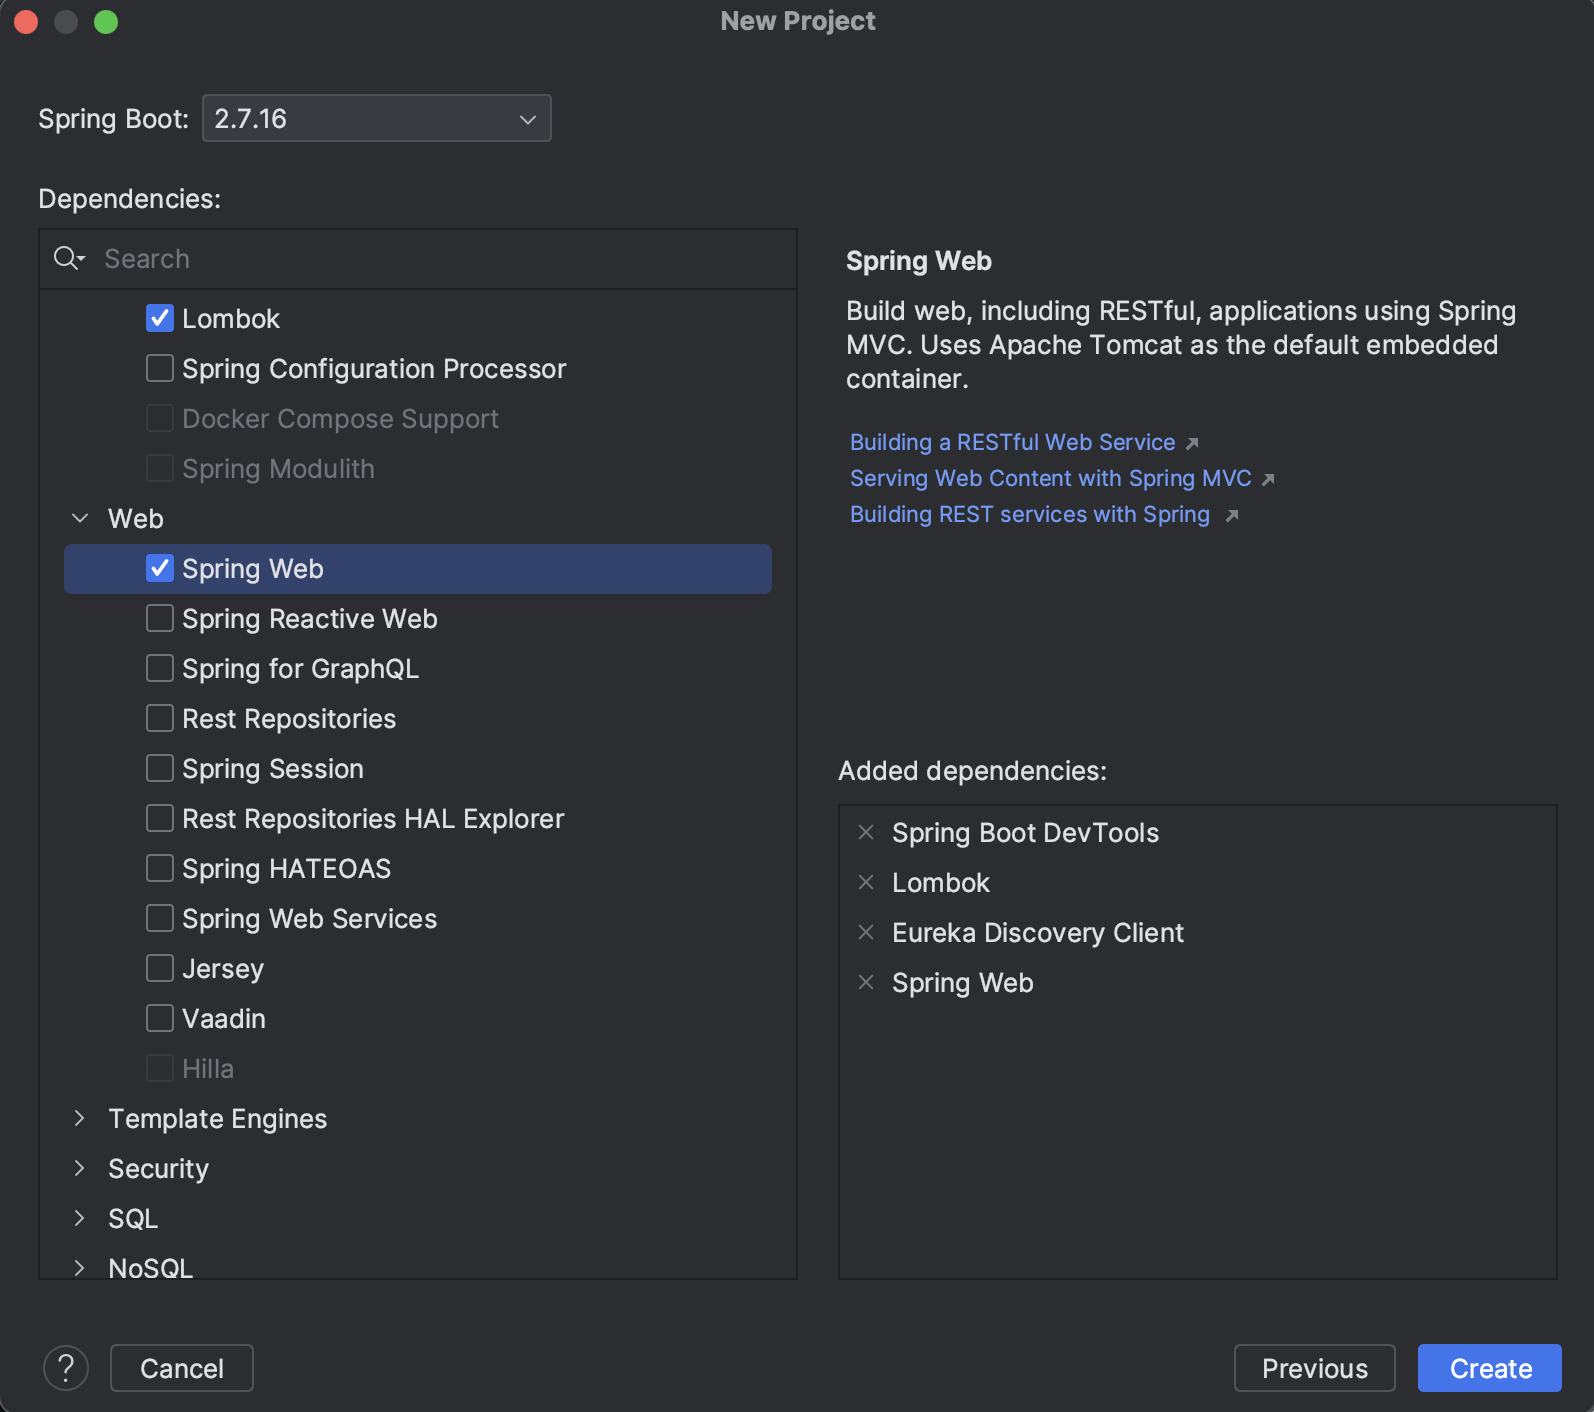Enable Spring HATEOAS dependency
This screenshot has width=1594, height=1412.
pyautogui.click(x=160, y=868)
